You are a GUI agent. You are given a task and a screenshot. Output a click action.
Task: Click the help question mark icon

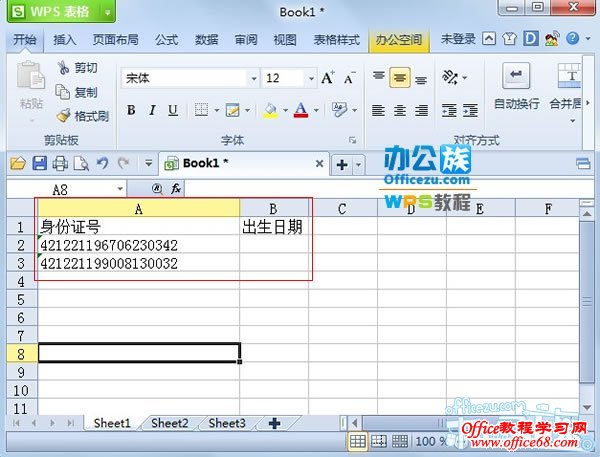point(572,38)
